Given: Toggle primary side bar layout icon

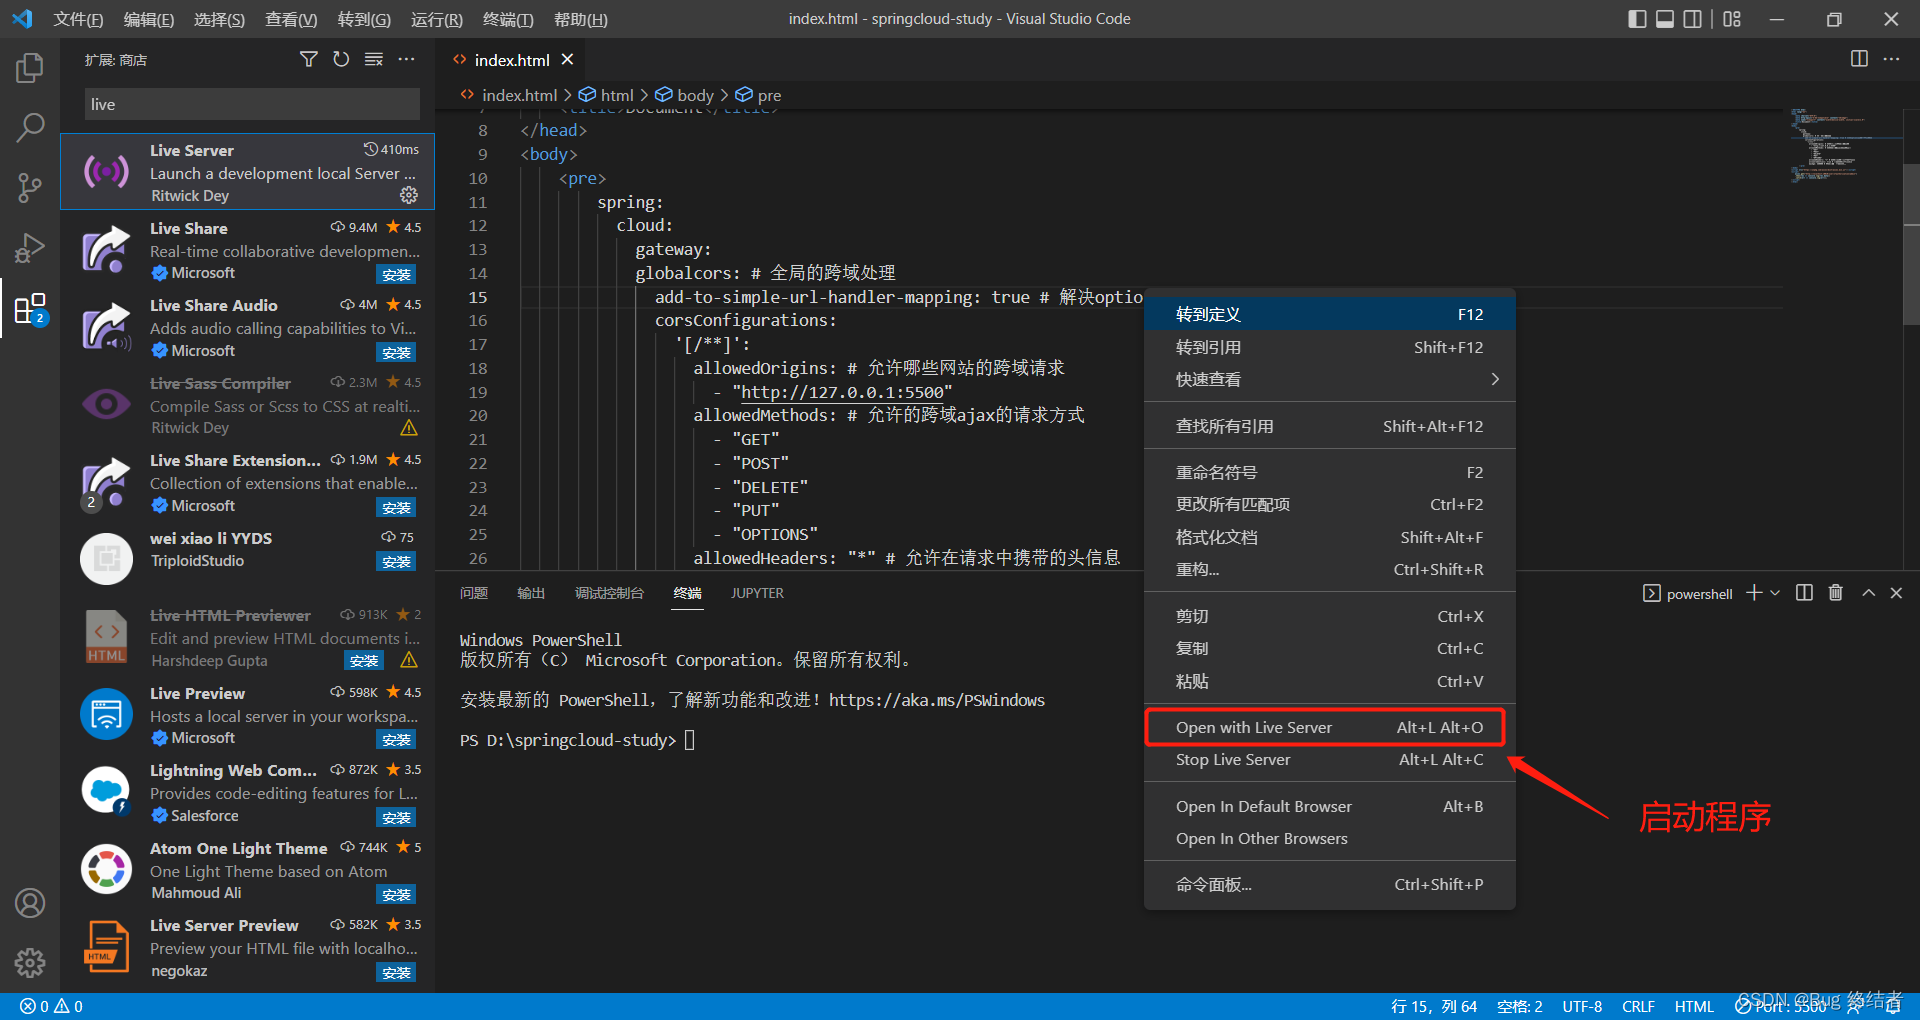Looking at the screenshot, I should (1637, 19).
